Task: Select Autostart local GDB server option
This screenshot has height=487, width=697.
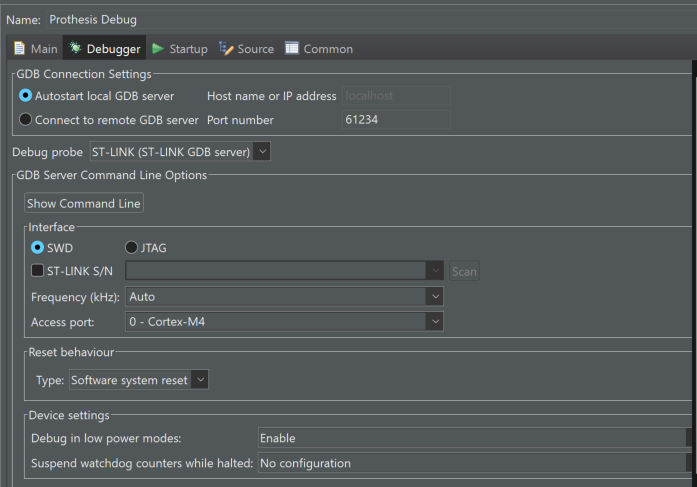Action: 26,96
